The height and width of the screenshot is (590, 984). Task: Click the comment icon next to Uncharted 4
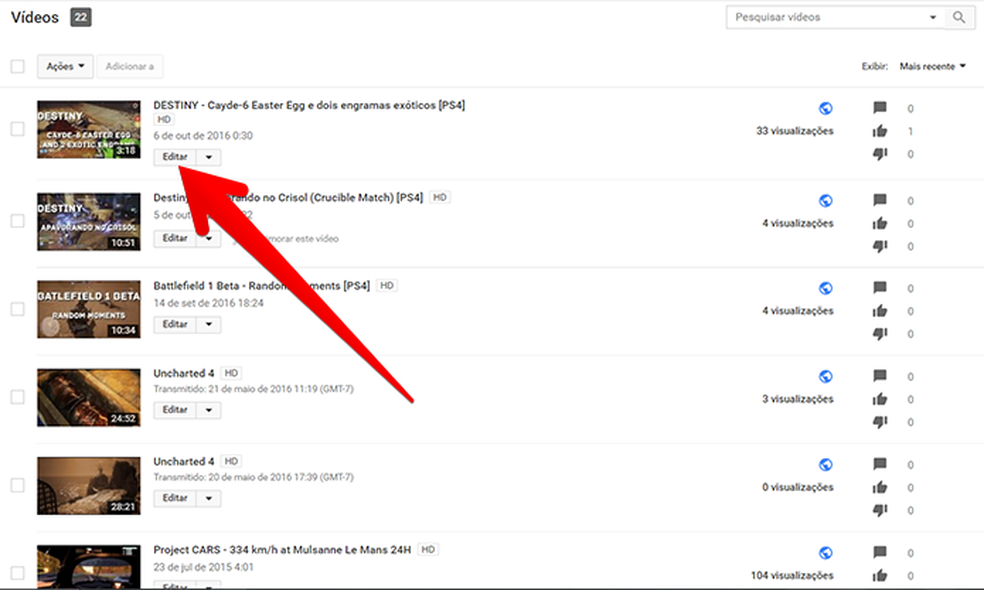point(880,376)
